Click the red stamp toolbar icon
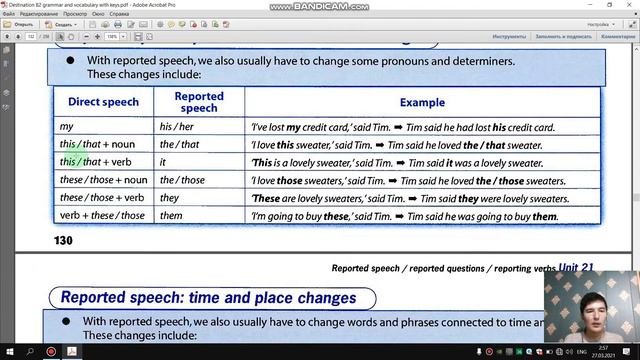 [226, 24]
